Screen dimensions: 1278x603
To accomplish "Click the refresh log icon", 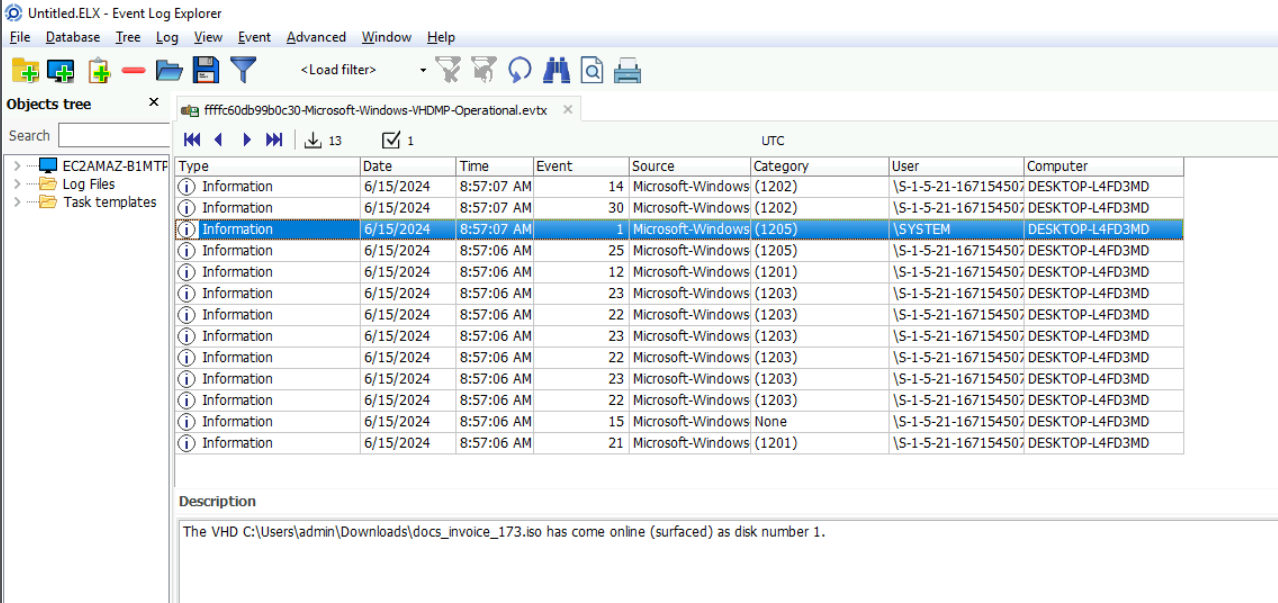I will point(519,70).
